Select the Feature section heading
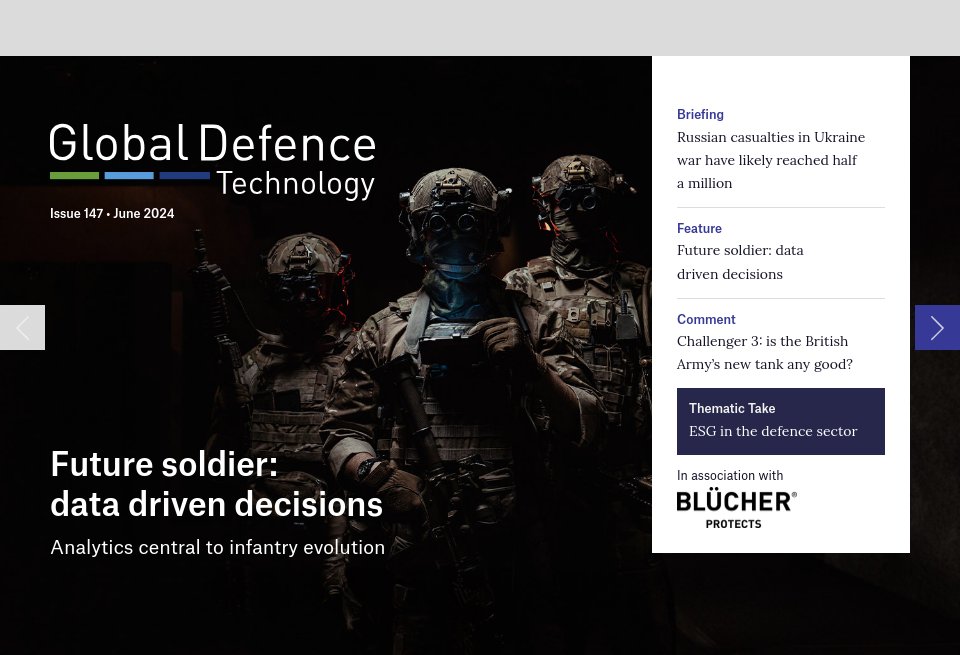This screenshot has height=655, width=960. [x=699, y=228]
